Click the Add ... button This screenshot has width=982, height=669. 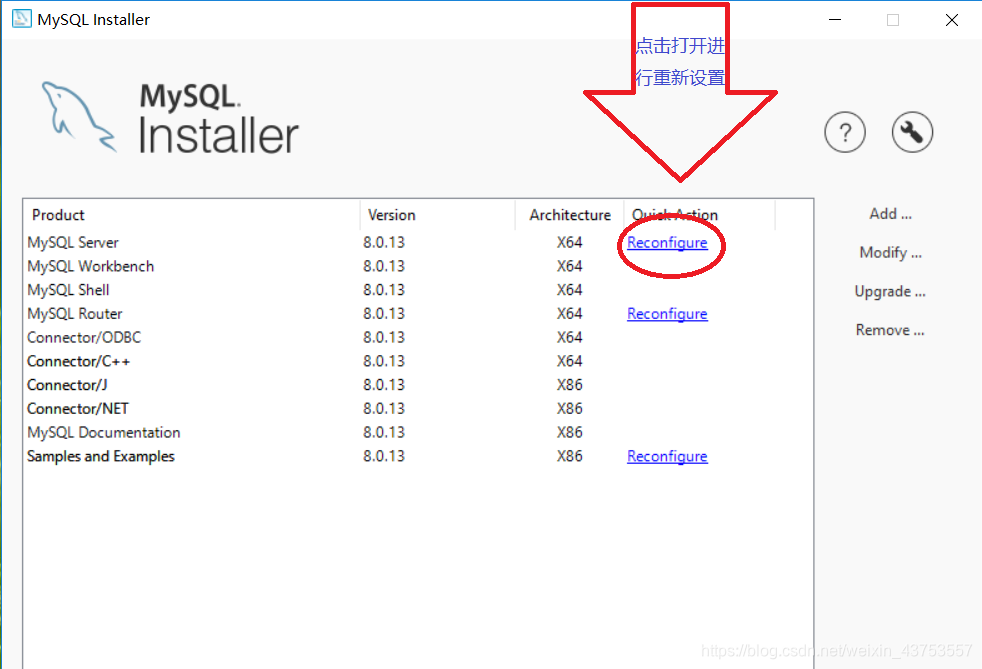pyautogui.click(x=890, y=214)
